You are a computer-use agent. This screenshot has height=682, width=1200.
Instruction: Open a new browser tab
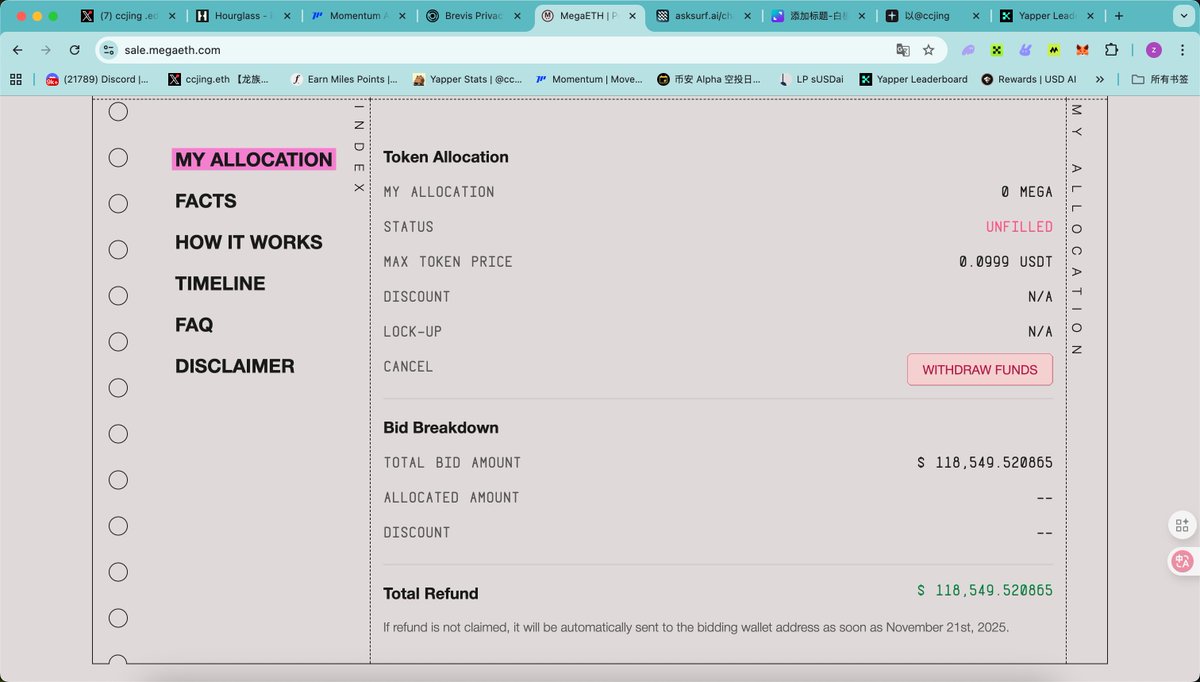(x=1119, y=16)
